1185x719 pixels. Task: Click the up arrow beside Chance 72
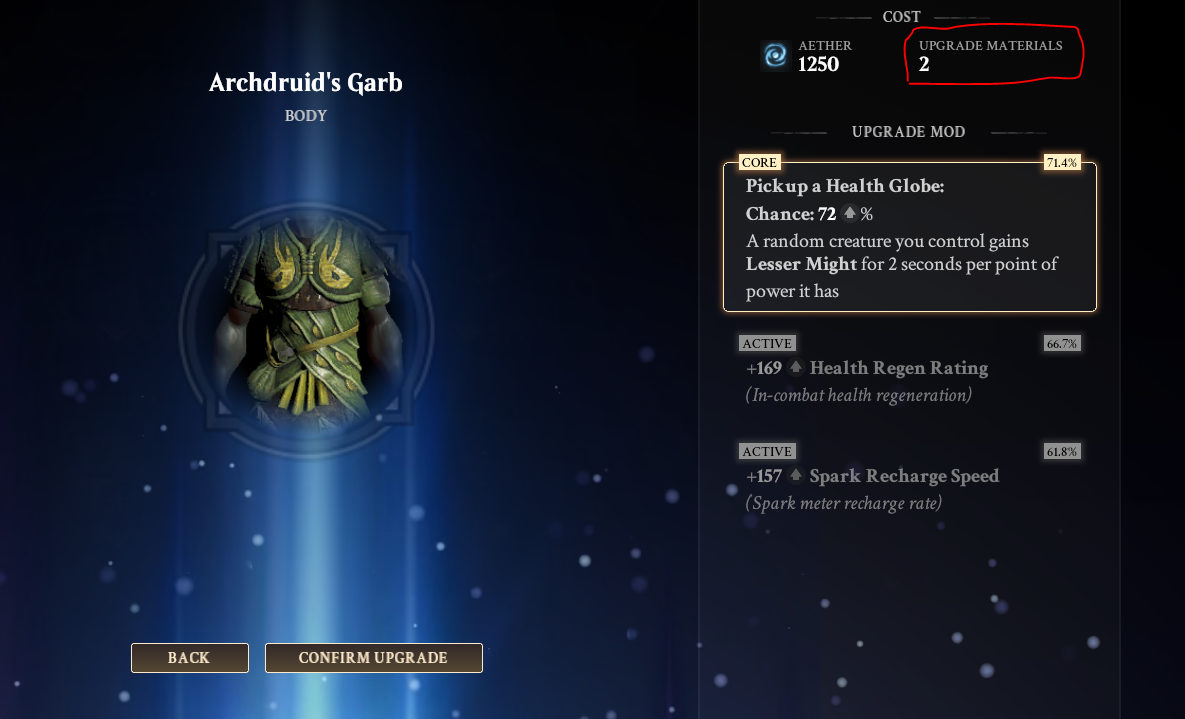click(849, 214)
